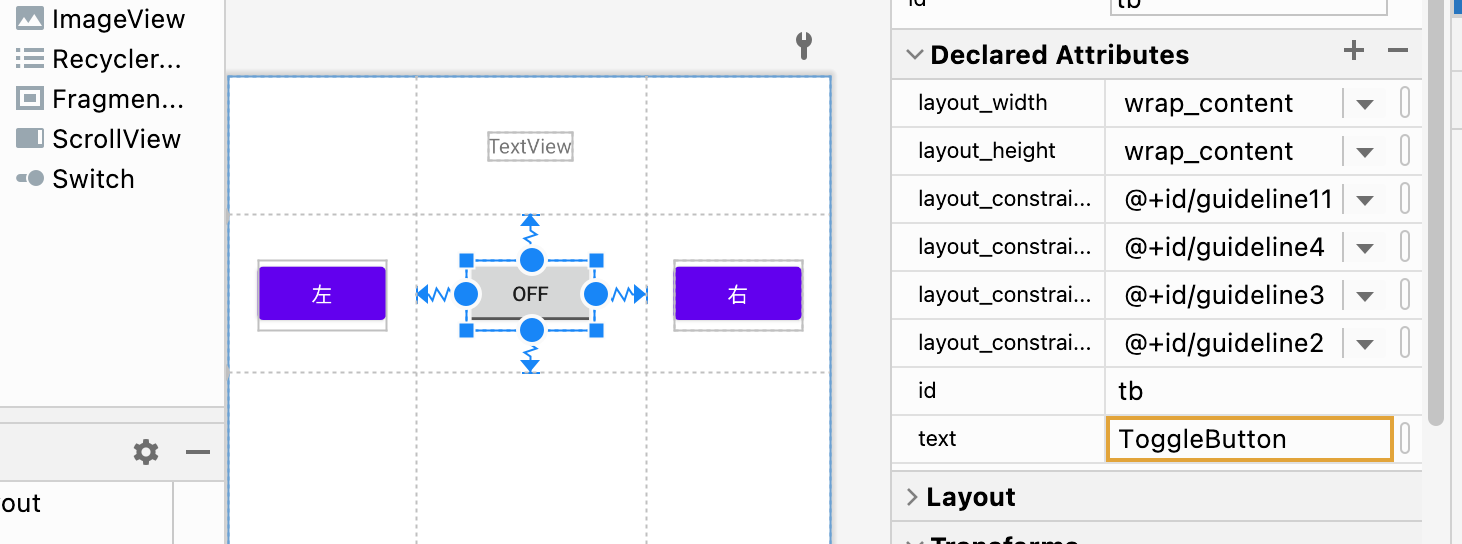Select ImageView in the palette
Viewport: 1462px width, 544px height.
click(x=101, y=19)
